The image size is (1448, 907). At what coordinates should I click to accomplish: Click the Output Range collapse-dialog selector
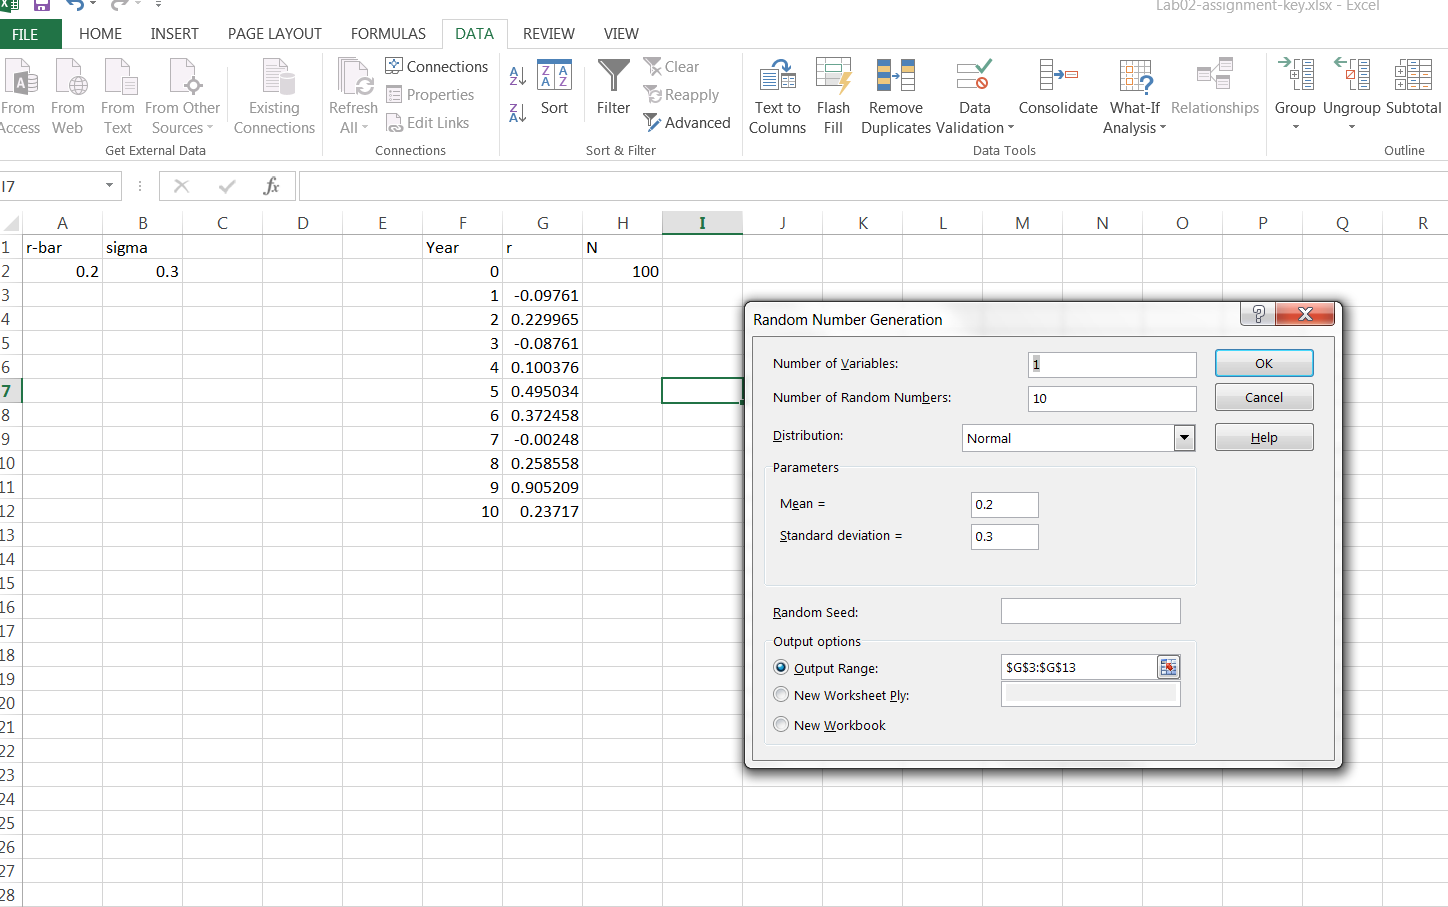pos(1168,667)
